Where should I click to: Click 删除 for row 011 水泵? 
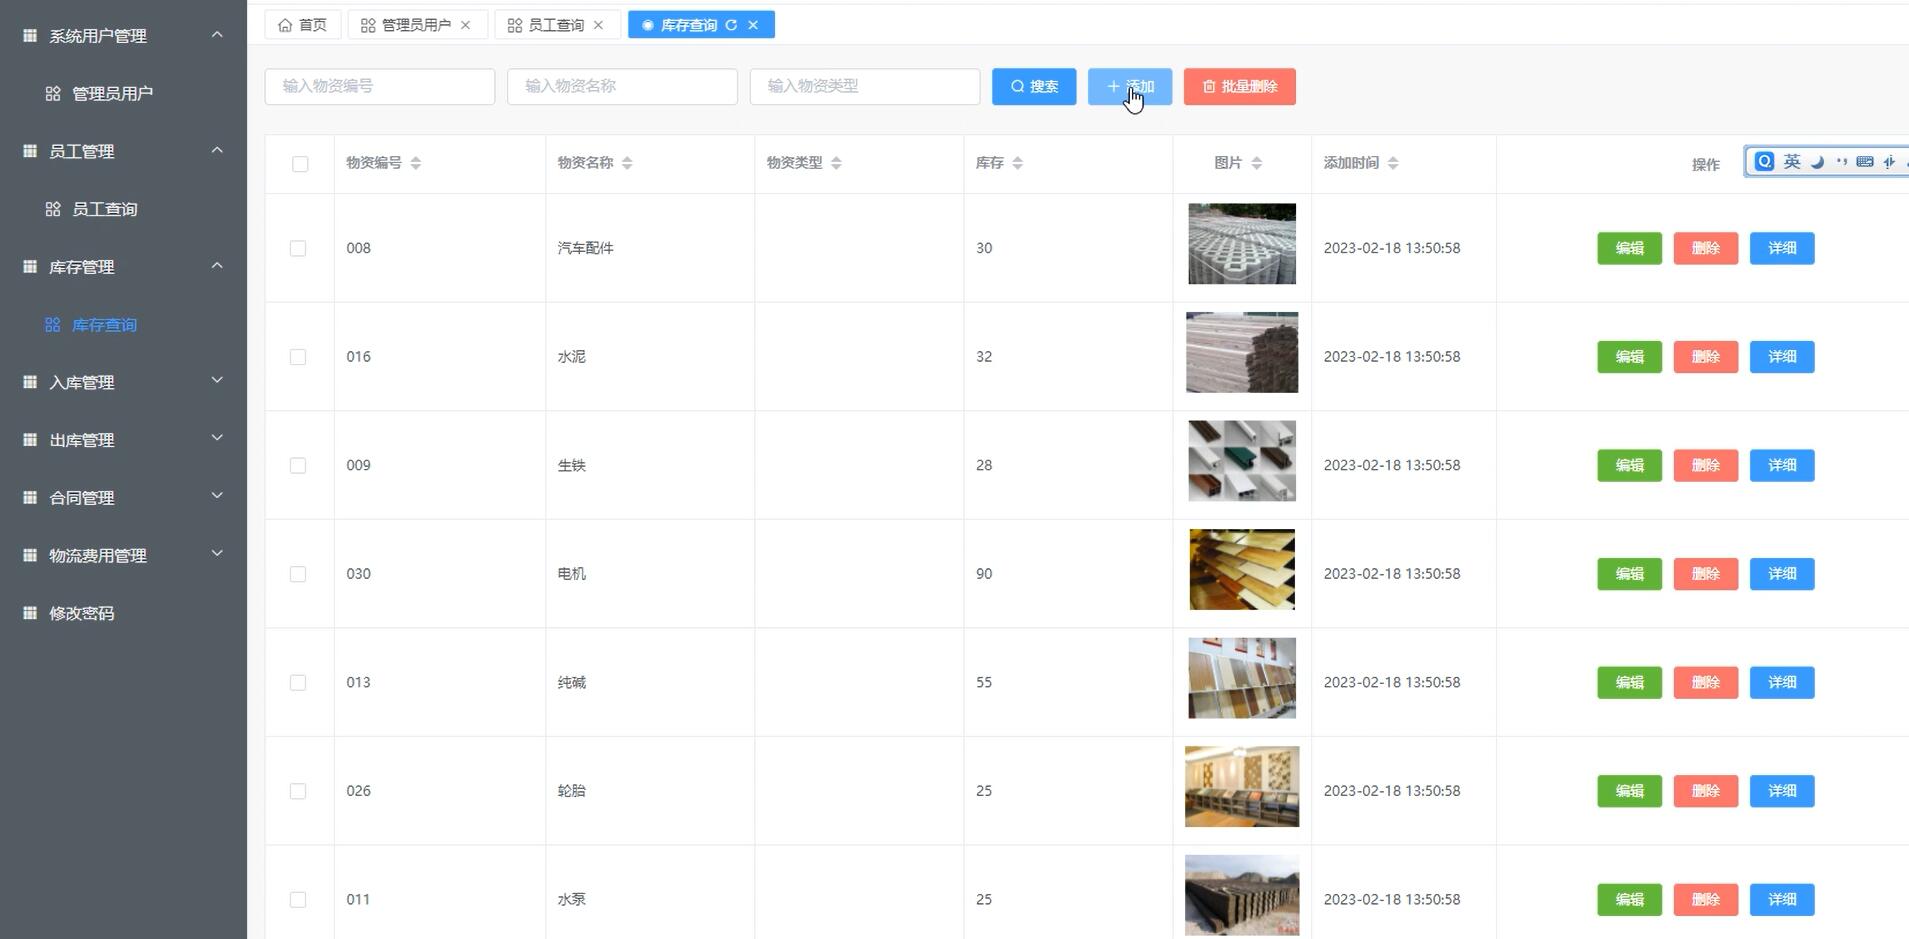click(x=1706, y=899)
